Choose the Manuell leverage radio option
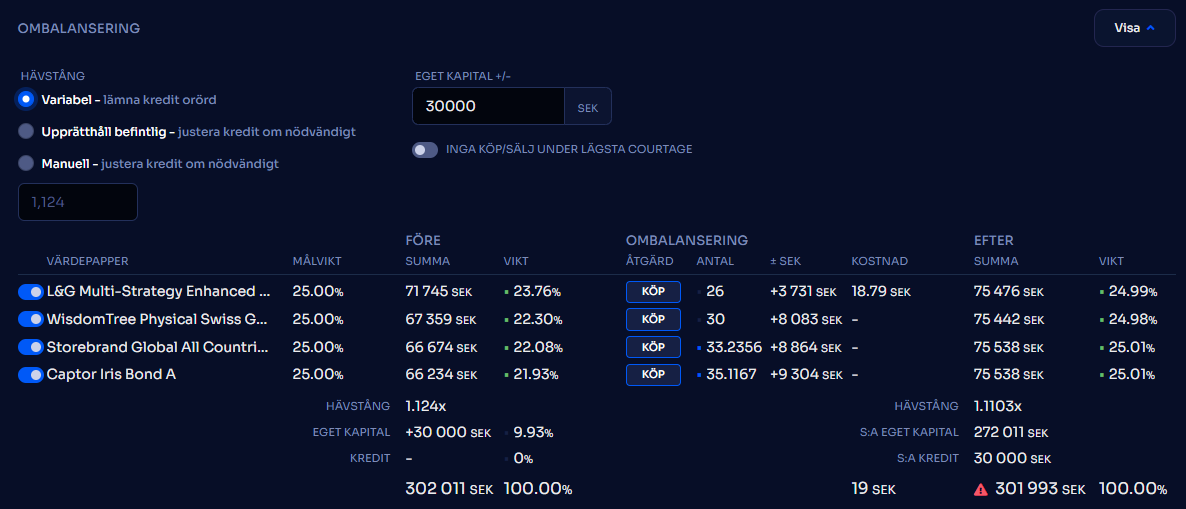 [x=26, y=163]
